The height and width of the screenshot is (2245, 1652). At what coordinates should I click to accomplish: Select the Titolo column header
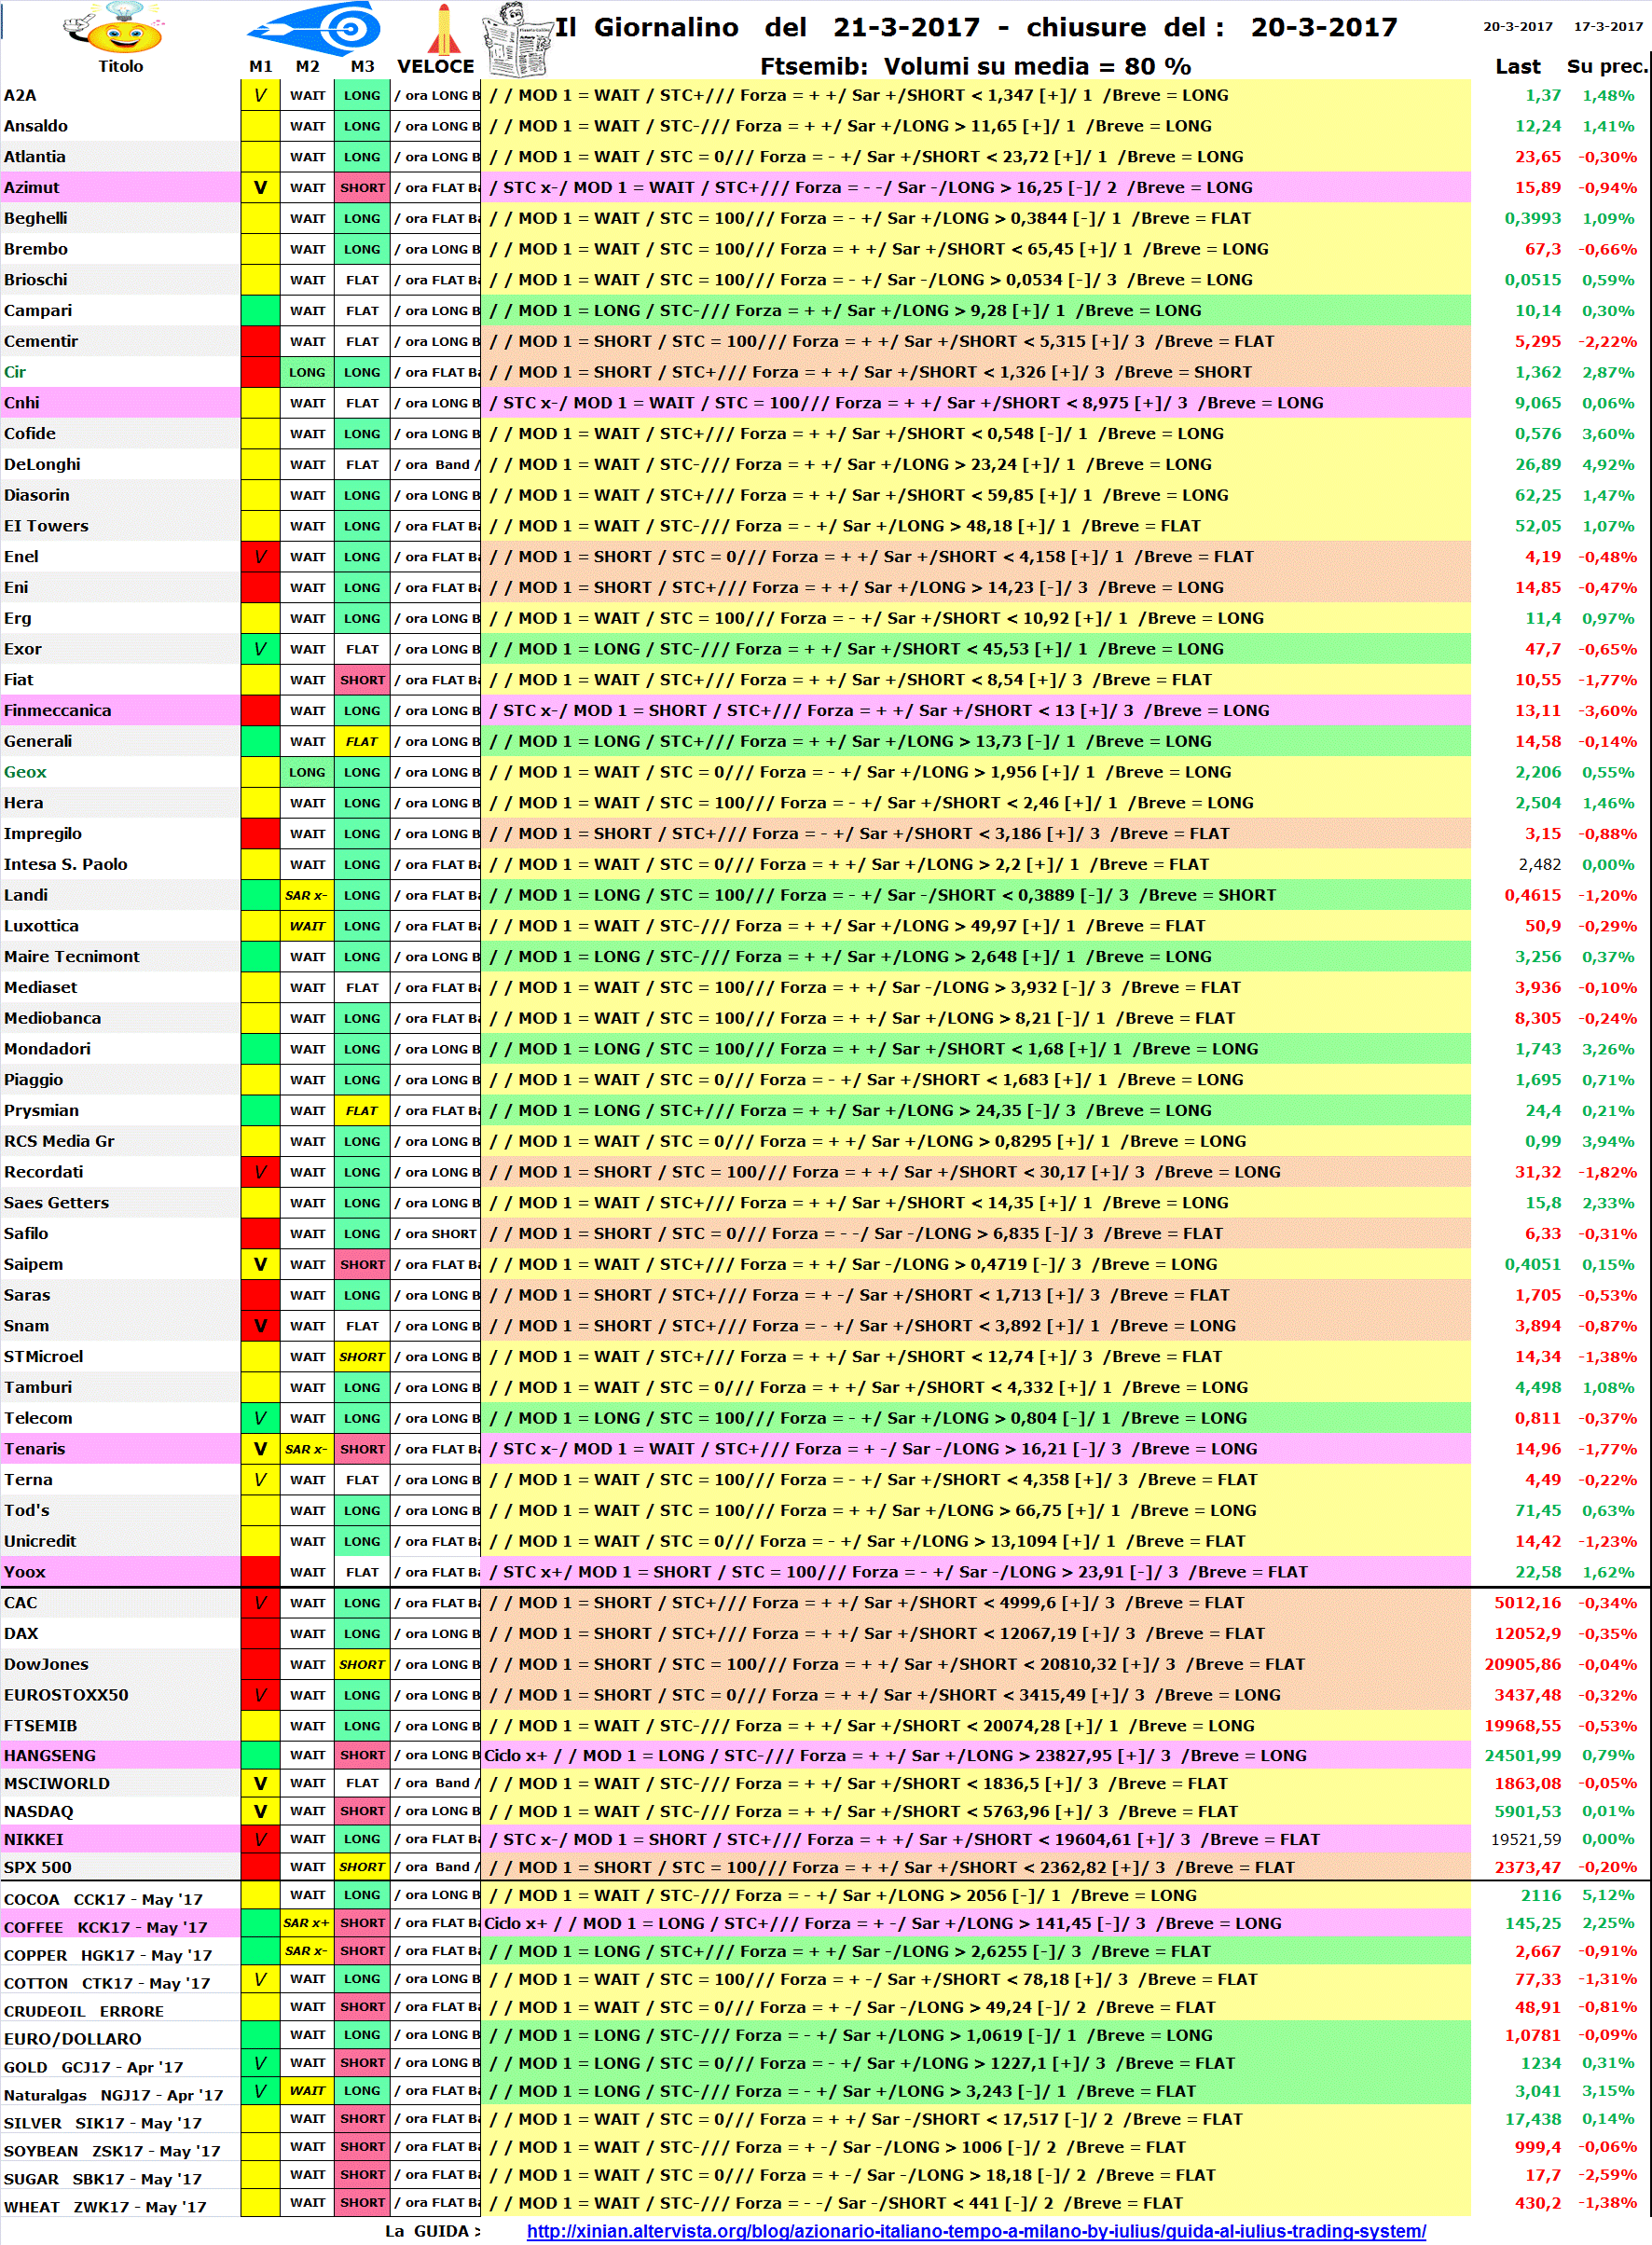(120, 66)
